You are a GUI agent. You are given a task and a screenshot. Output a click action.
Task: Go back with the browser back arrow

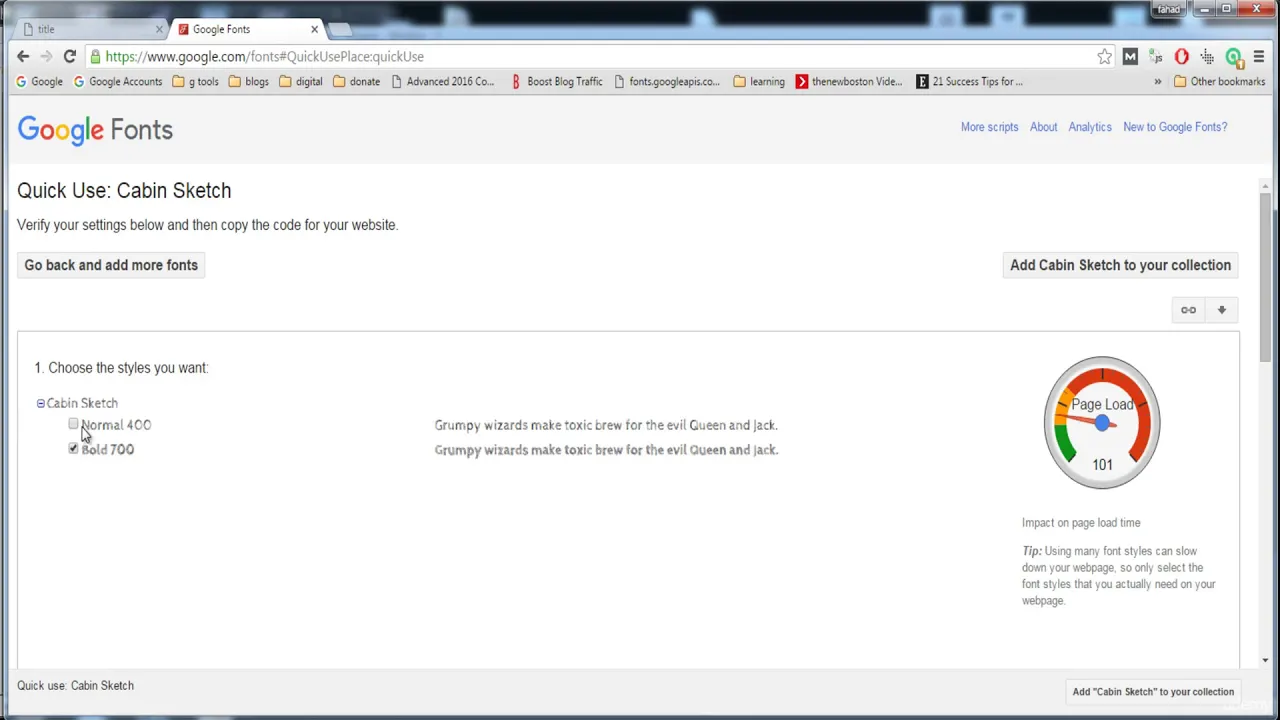tap(23, 57)
